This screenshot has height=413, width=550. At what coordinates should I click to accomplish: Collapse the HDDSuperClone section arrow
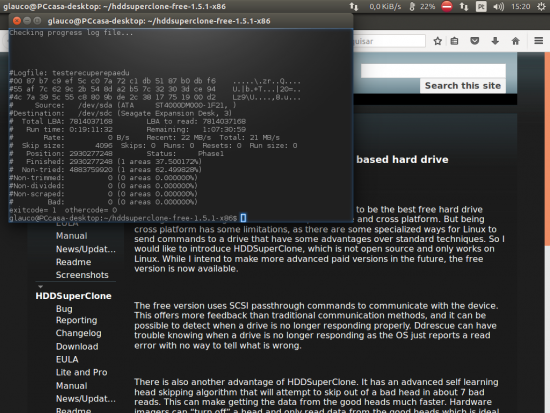(x=40, y=286)
